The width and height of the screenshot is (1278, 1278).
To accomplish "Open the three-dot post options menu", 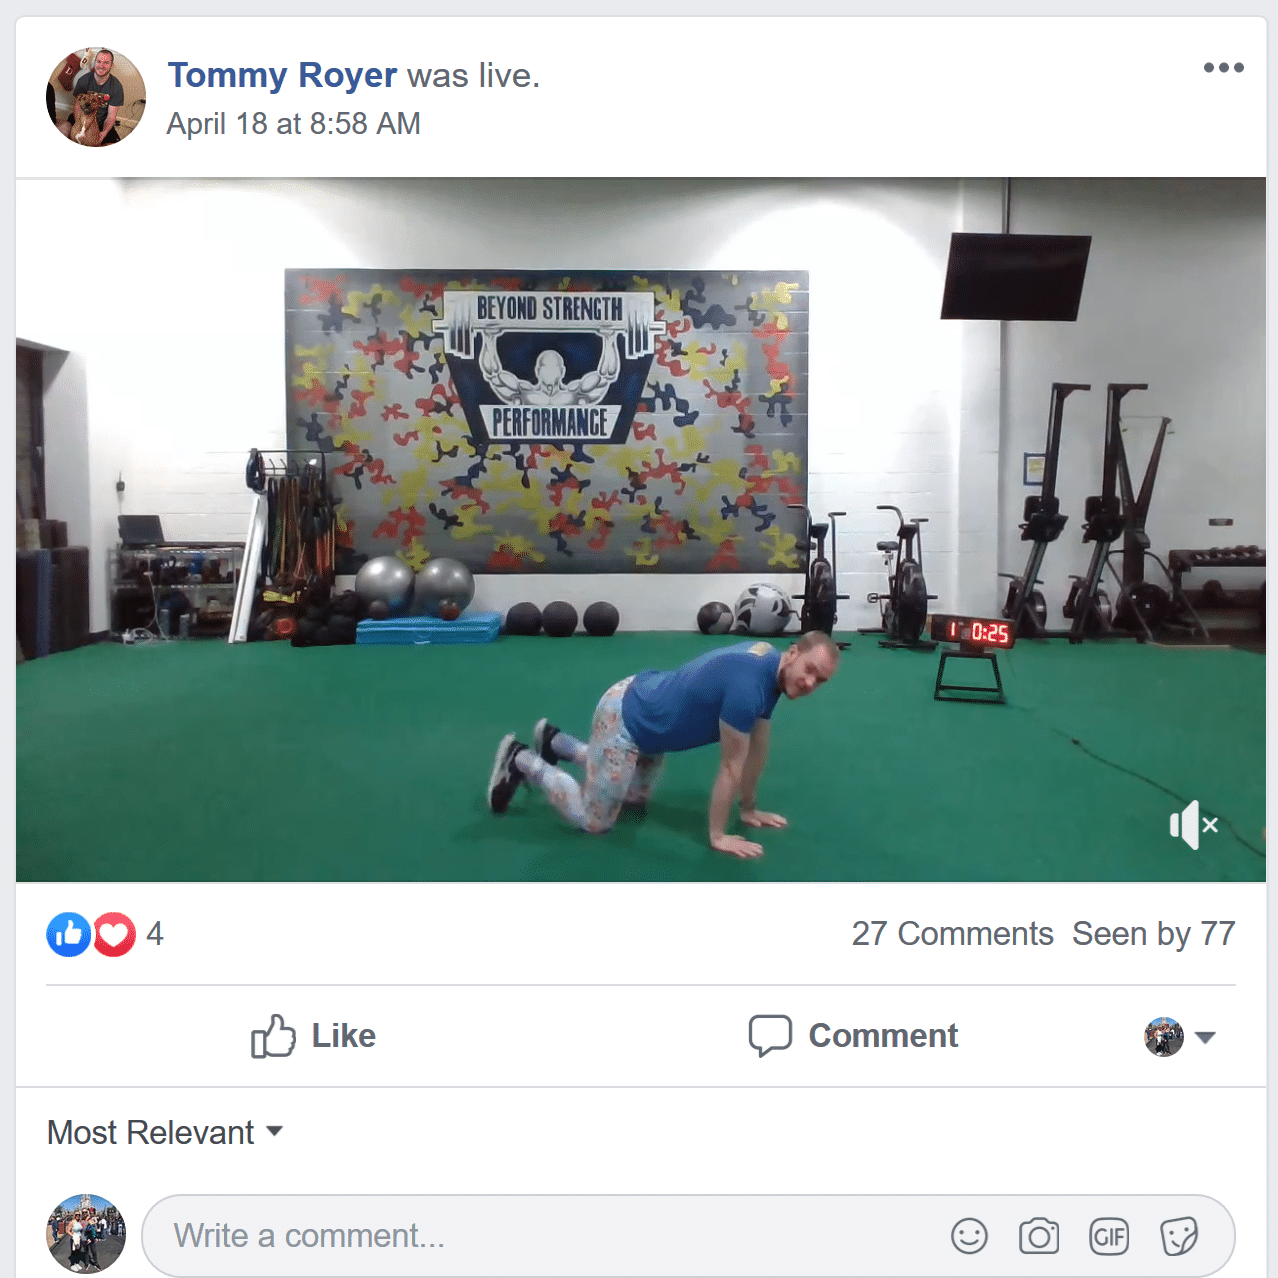I will (x=1223, y=68).
